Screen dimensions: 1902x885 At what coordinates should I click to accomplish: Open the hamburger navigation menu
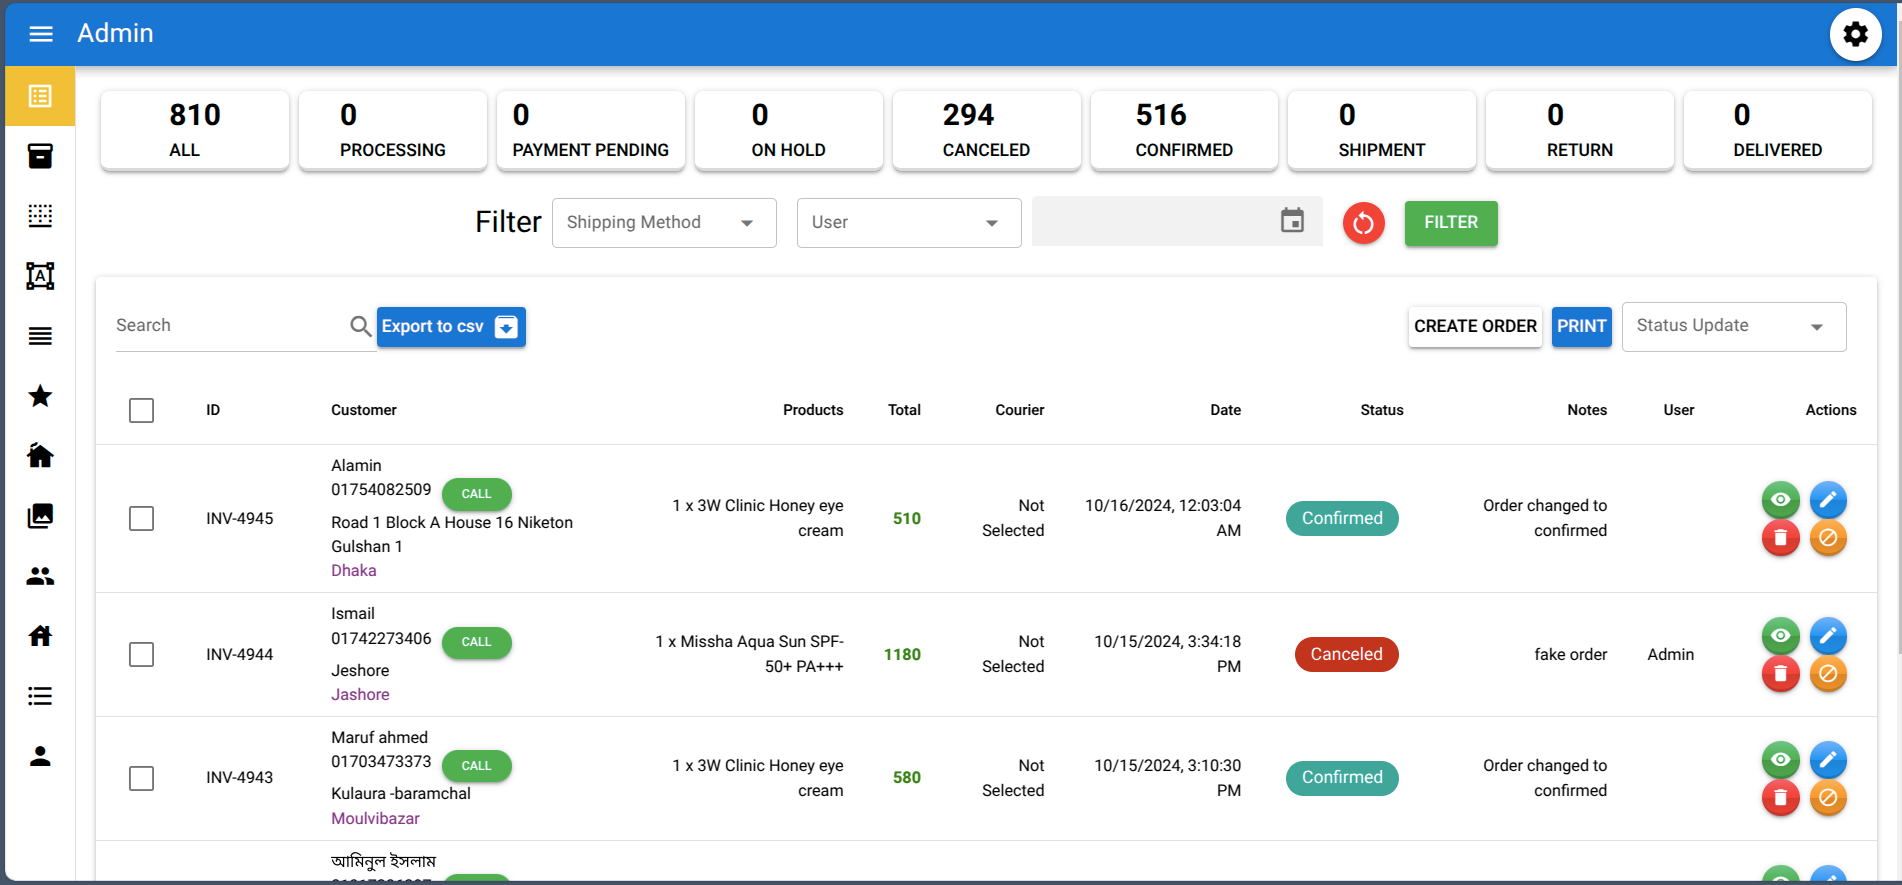41,34
